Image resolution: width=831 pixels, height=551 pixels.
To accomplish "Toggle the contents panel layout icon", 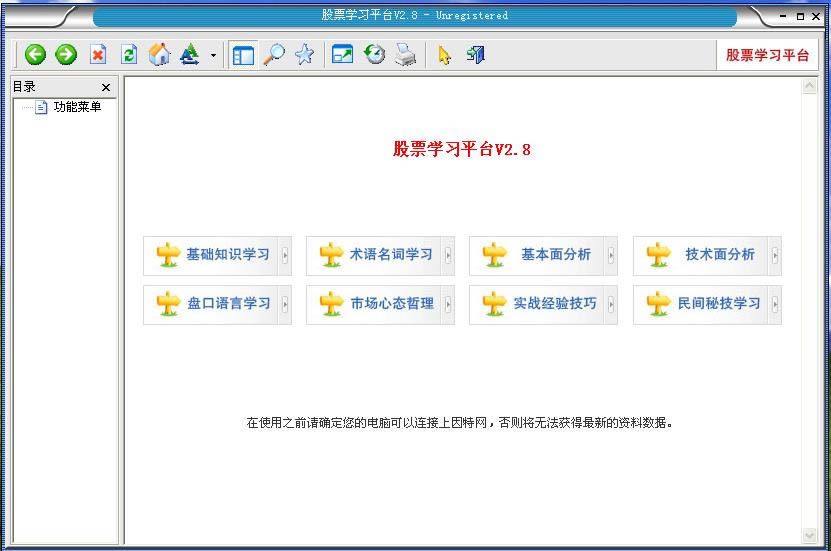I will click(243, 55).
